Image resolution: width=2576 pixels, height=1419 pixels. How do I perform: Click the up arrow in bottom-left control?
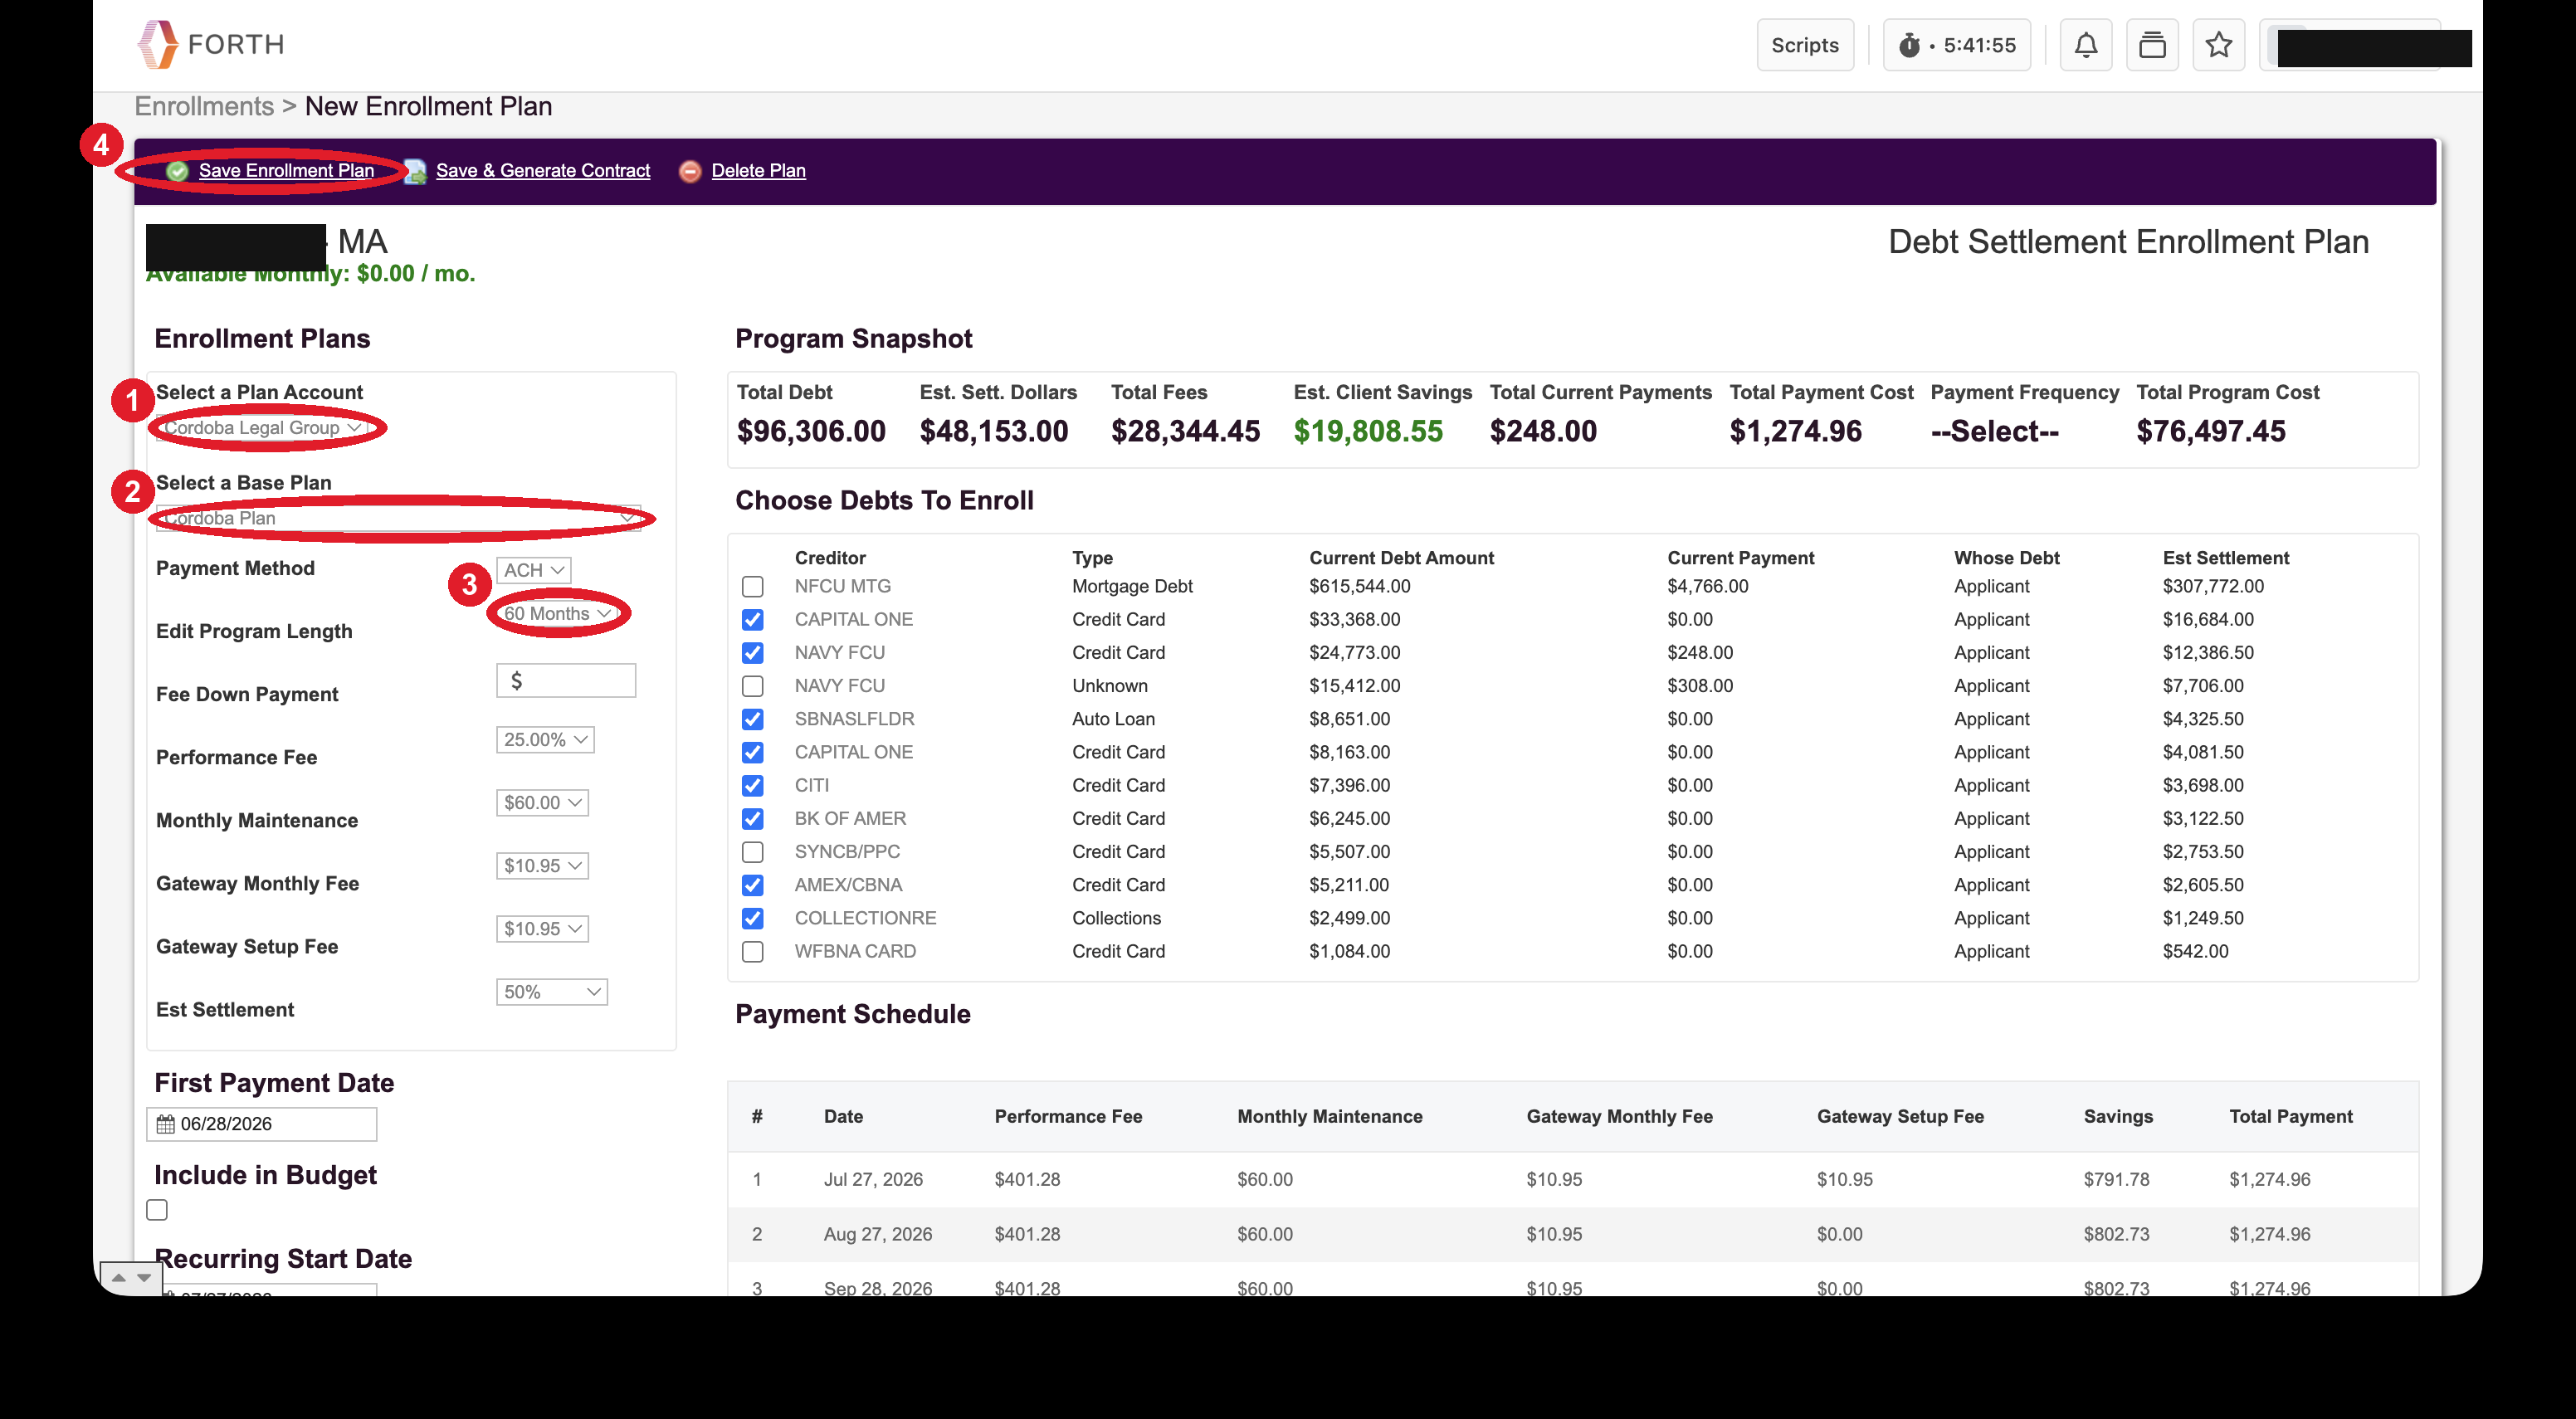coord(119,1277)
